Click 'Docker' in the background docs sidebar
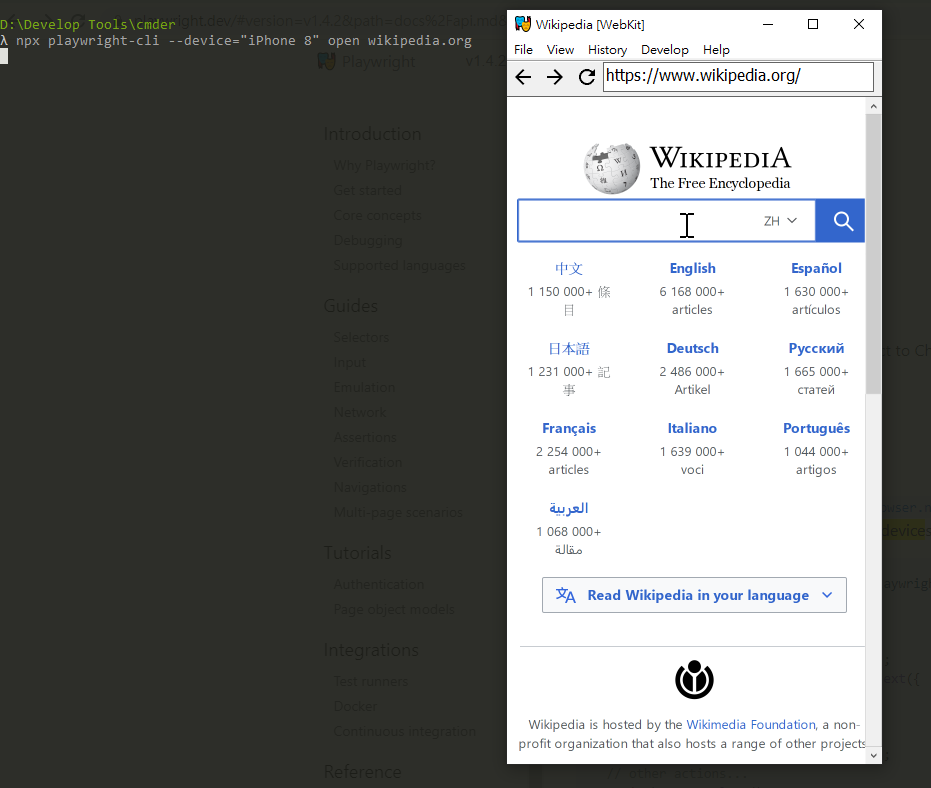This screenshot has width=931, height=788. 355,707
